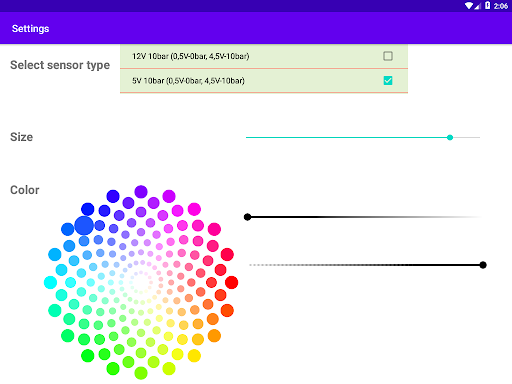Image resolution: width=512 pixels, height=384 pixels.
Task: Click the upper black color slider handle
Action: click(x=247, y=217)
